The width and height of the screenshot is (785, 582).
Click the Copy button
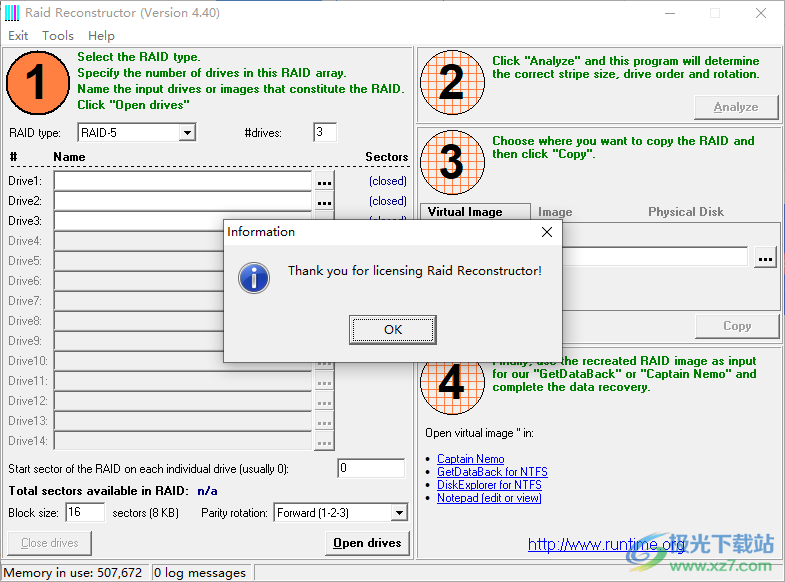tap(737, 326)
